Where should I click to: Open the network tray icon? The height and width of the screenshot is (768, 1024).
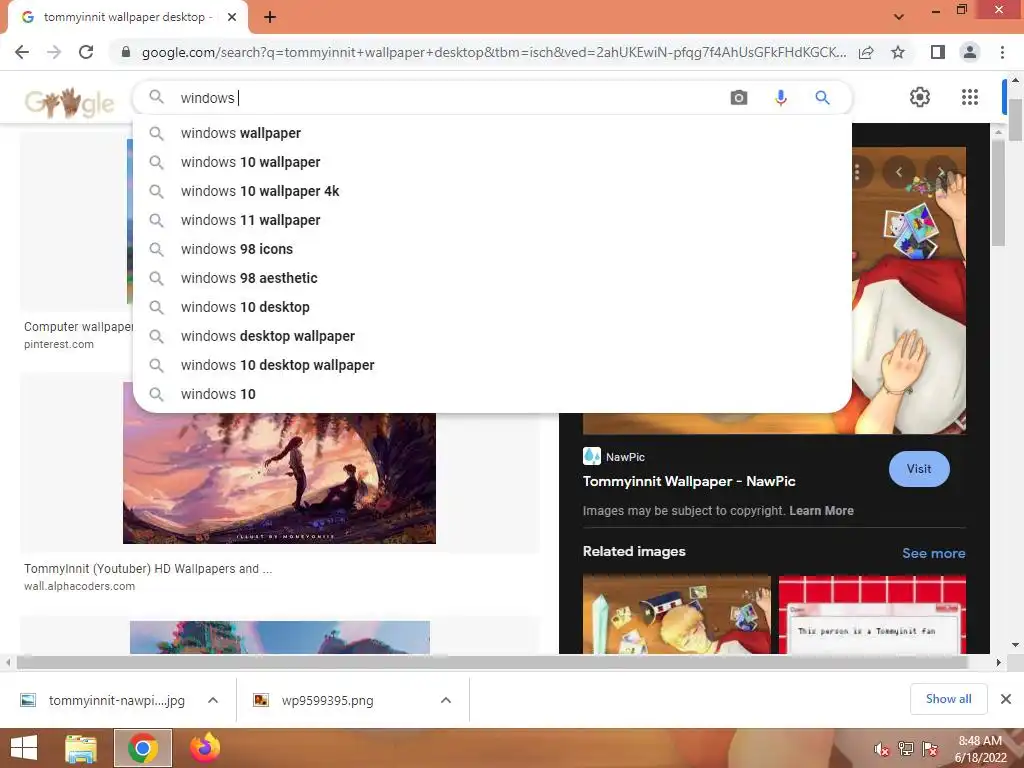pyautogui.click(x=906, y=749)
